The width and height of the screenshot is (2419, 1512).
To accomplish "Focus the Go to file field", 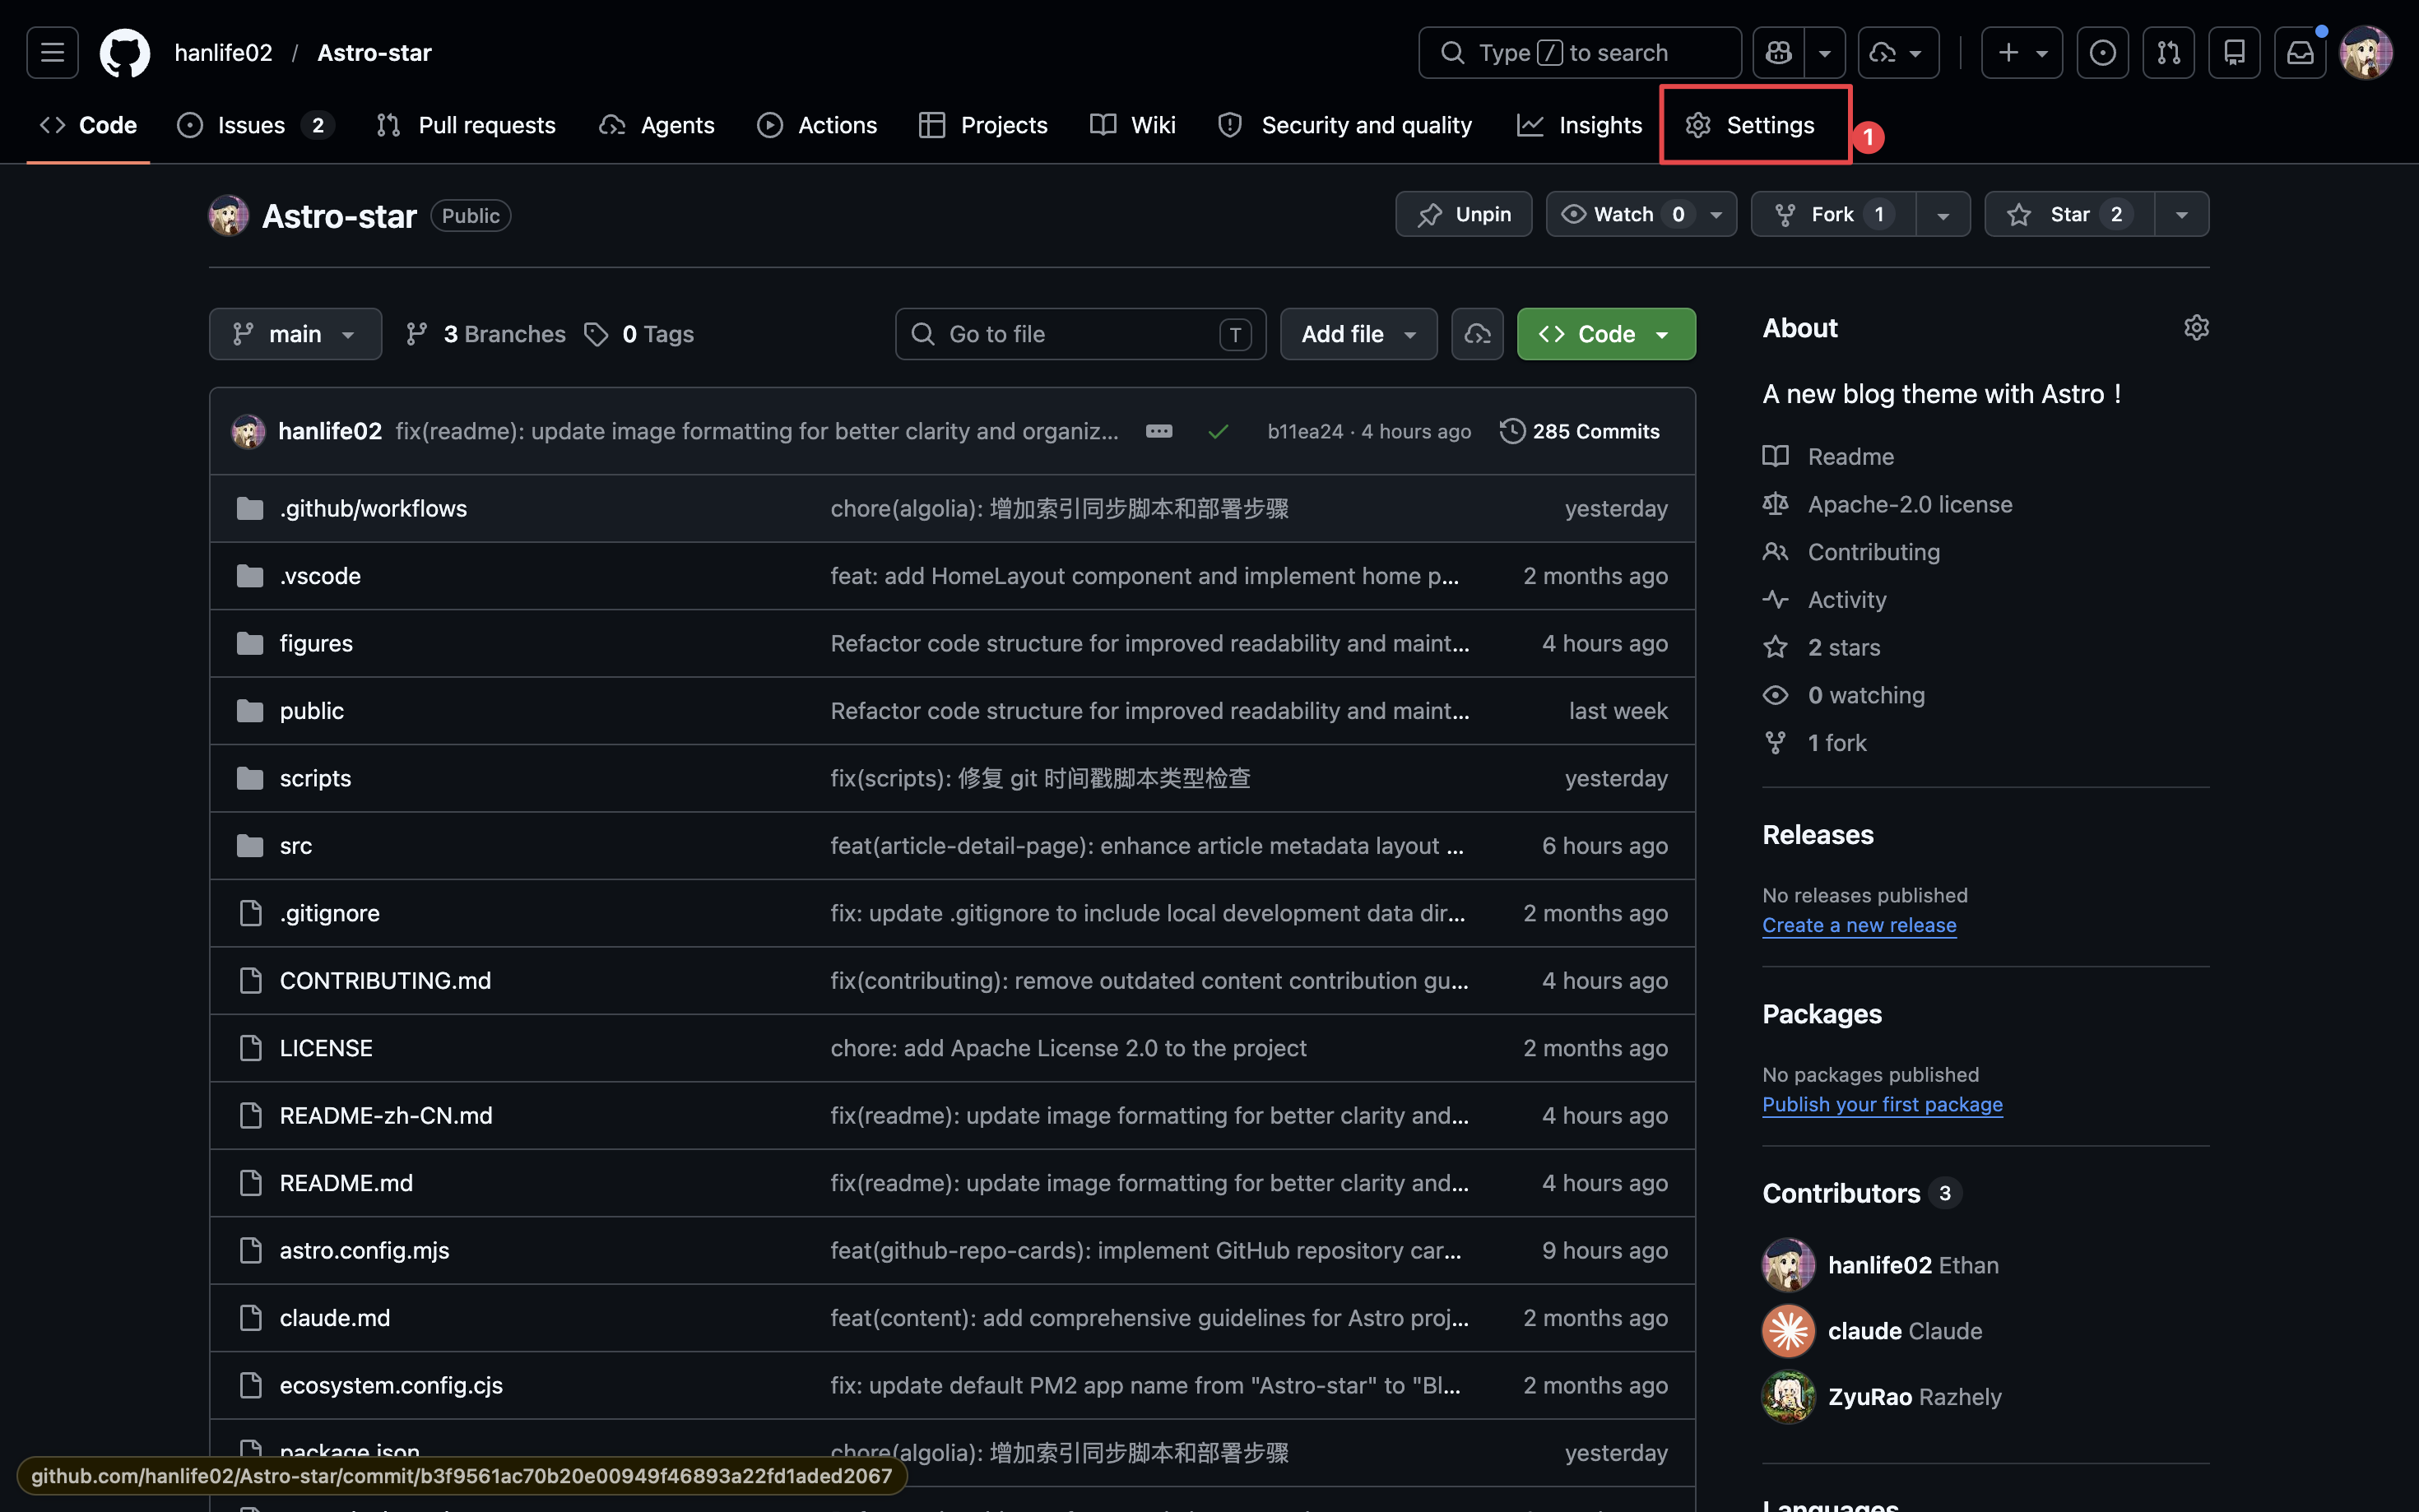I will coord(1080,334).
